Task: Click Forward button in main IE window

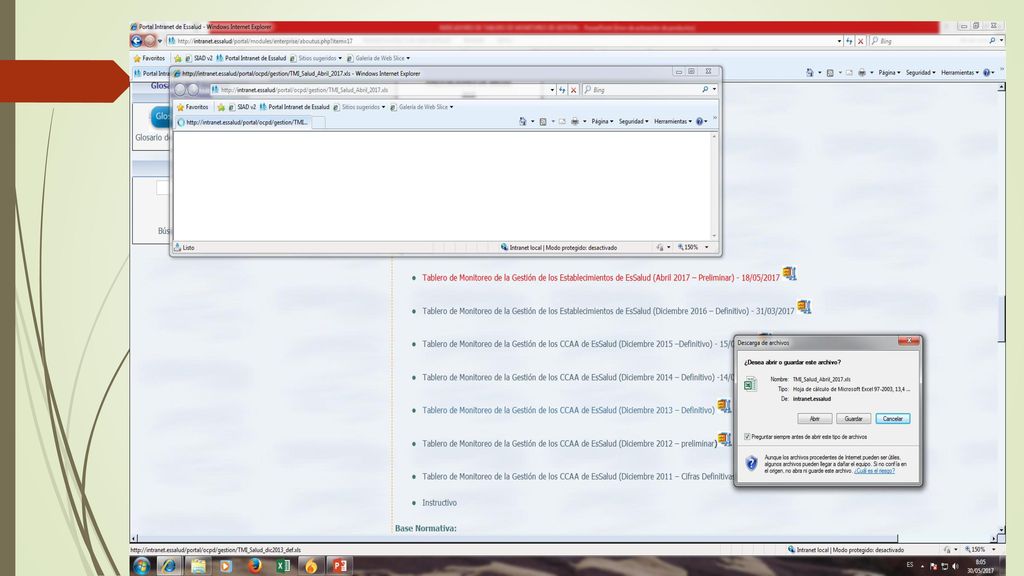Action: tap(150, 40)
